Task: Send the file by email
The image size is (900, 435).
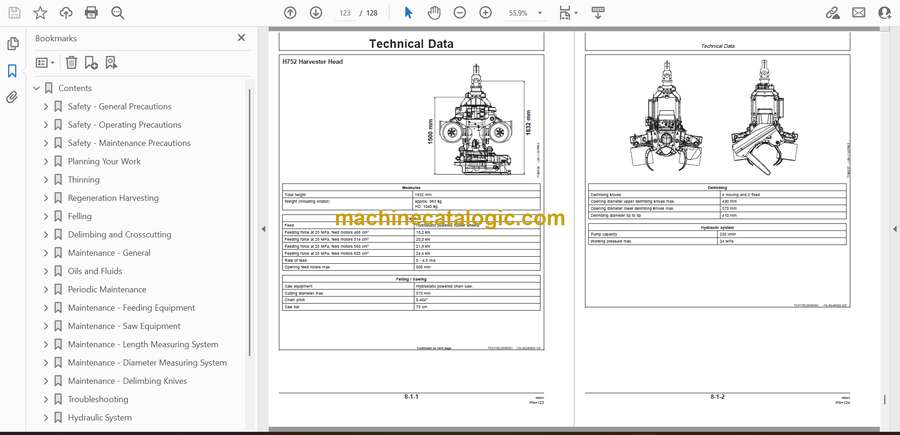Action: 859,13
